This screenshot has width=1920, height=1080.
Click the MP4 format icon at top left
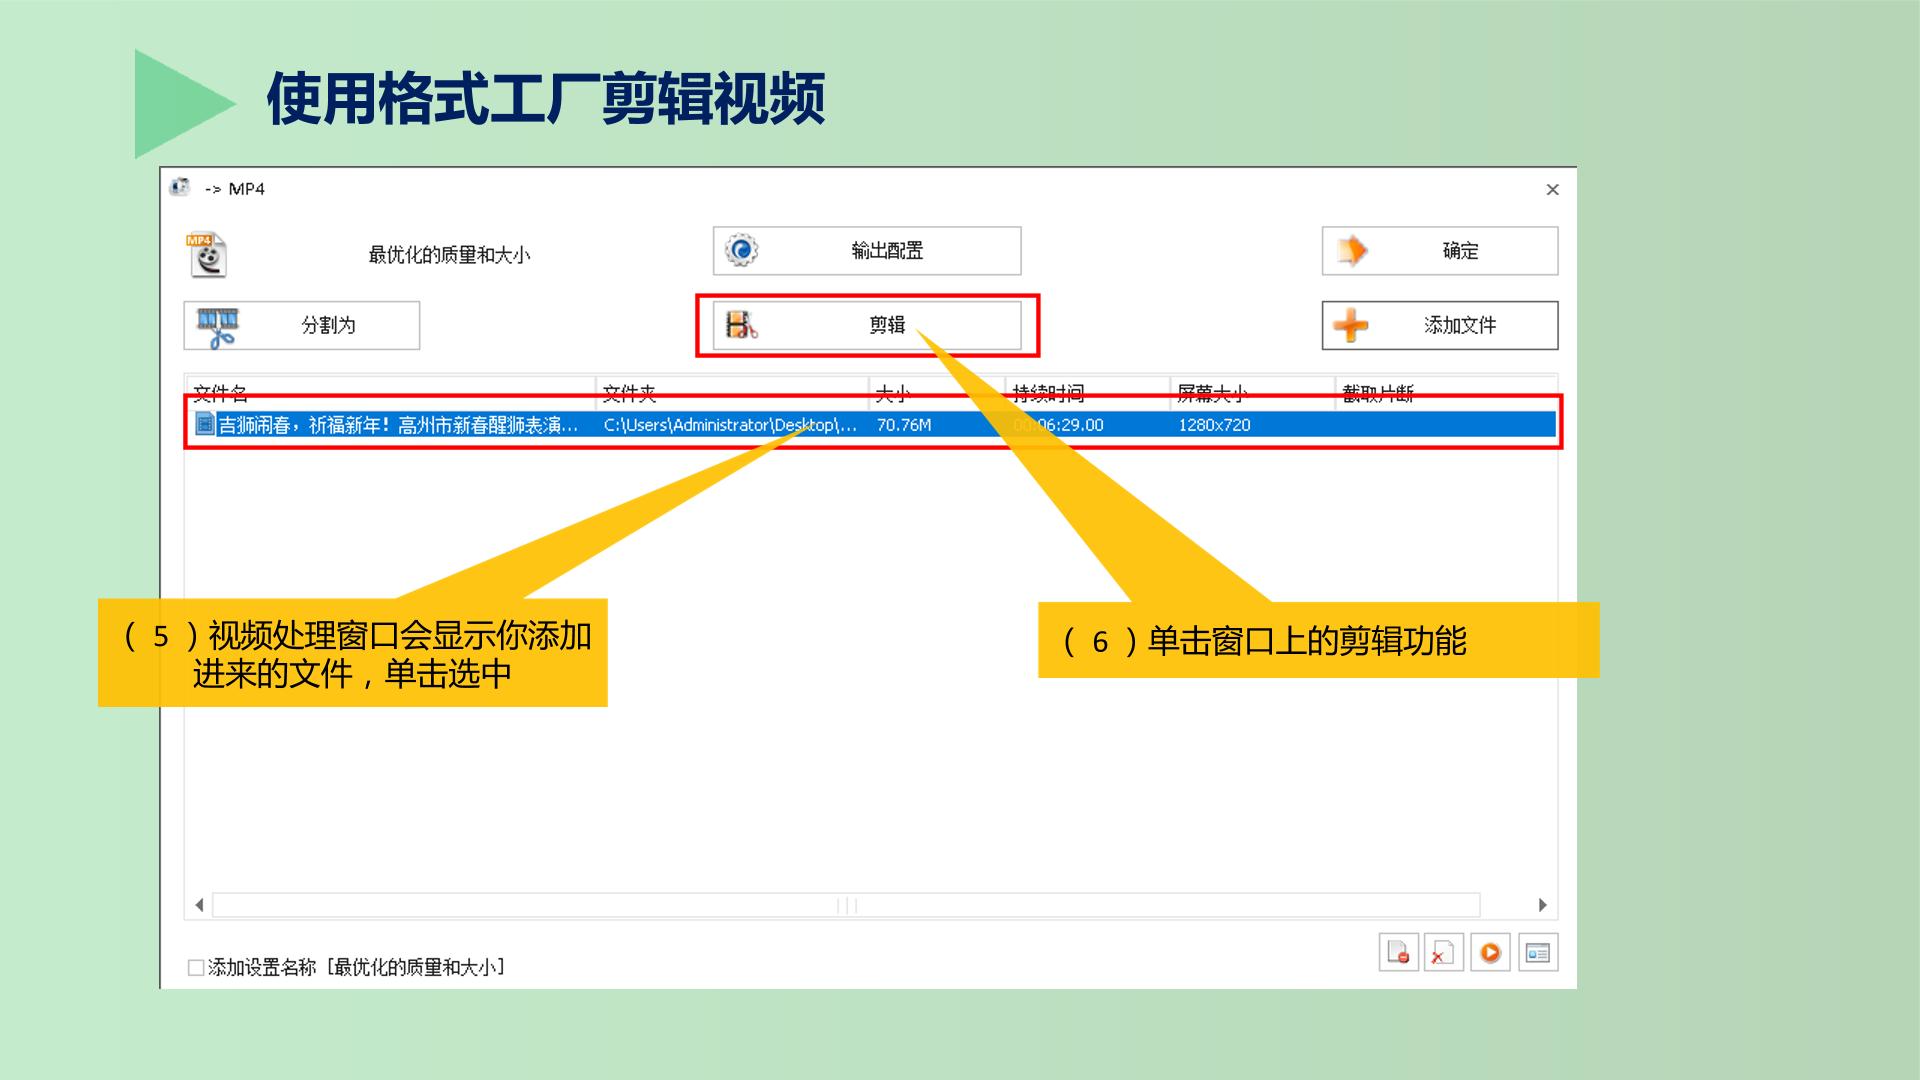pyautogui.click(x=207, y=254)
